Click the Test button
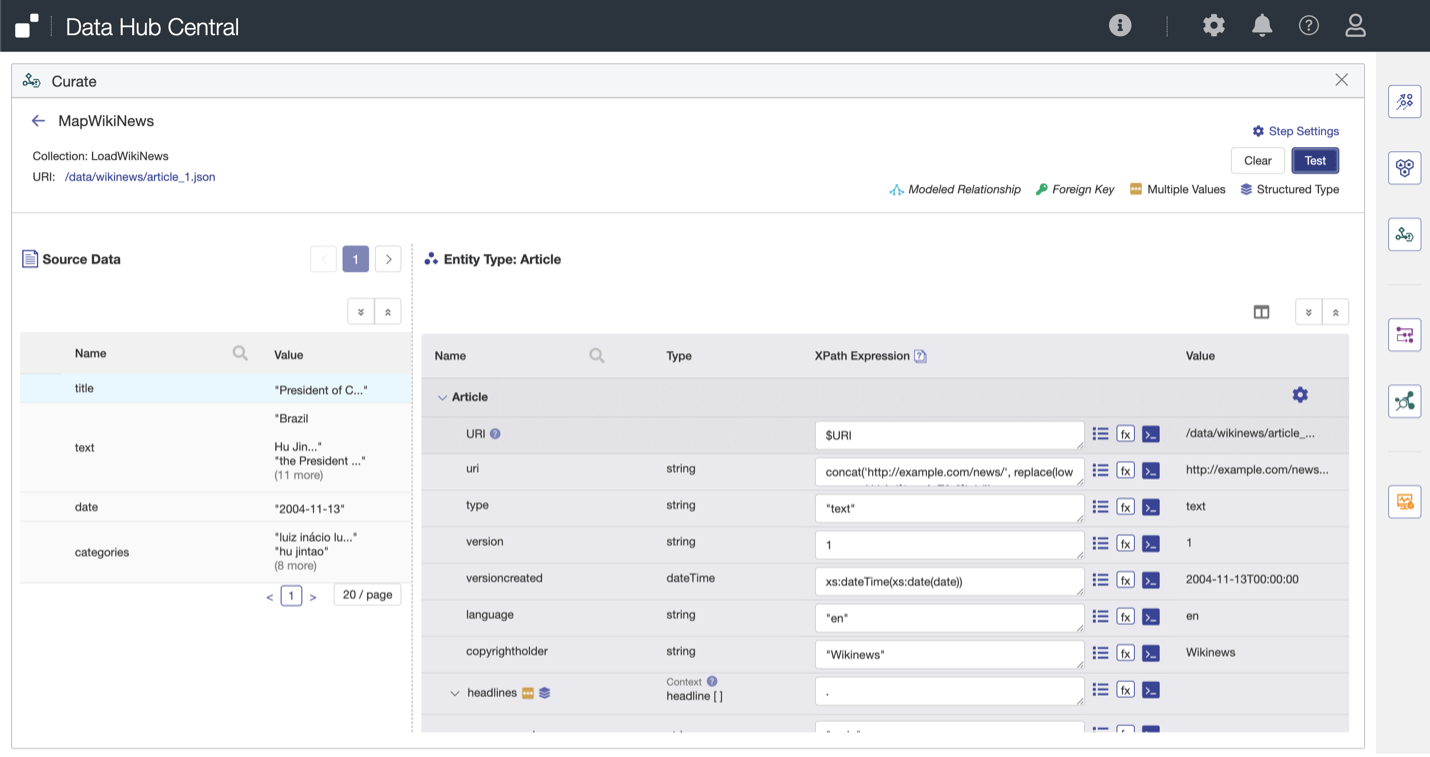The height and width of the screenshot is (757, 1430). tap(1314, 161)
